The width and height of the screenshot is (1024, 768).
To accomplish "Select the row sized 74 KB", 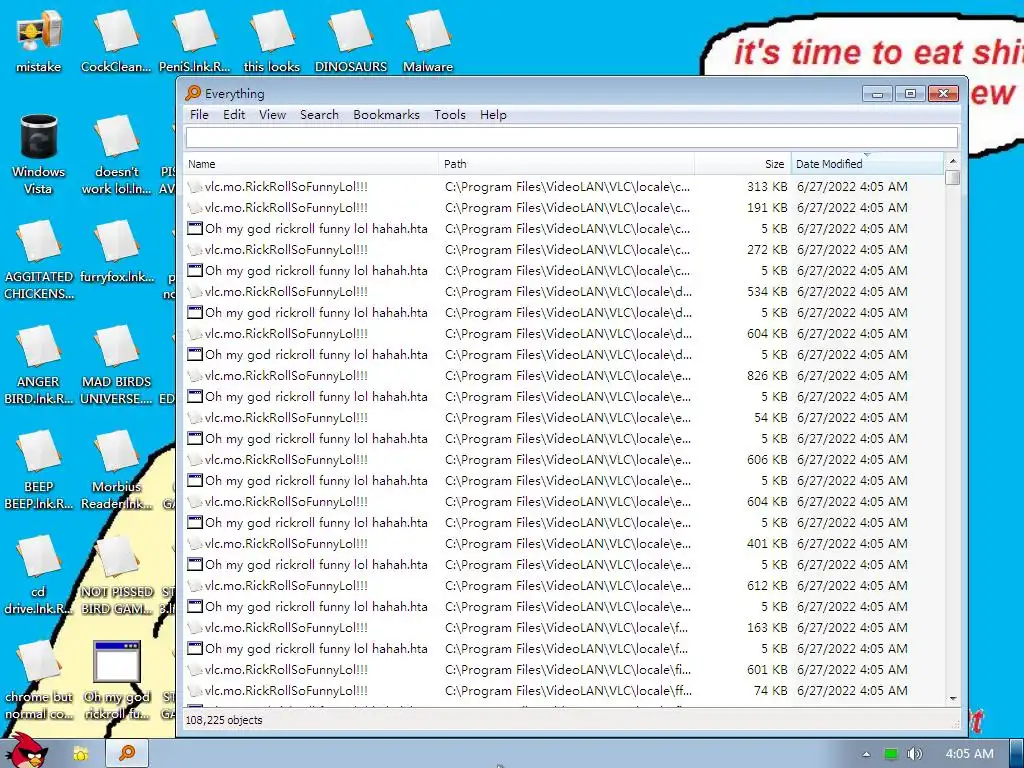I will point(564,690).
